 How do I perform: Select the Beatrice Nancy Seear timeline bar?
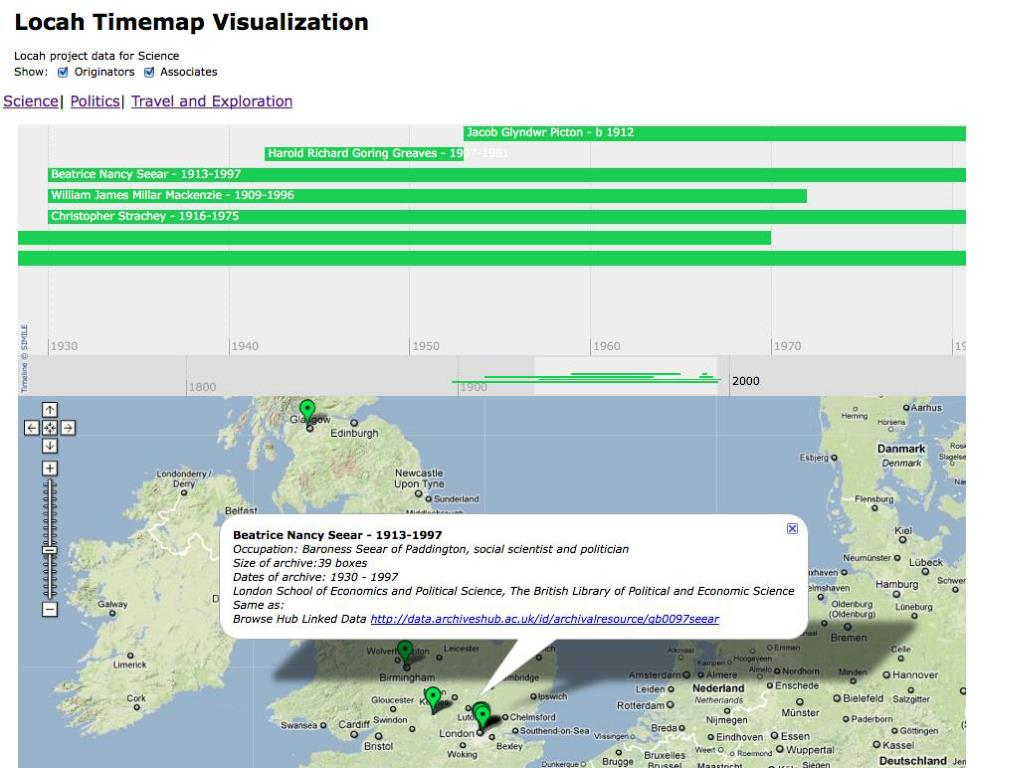[x=507, y=174]
